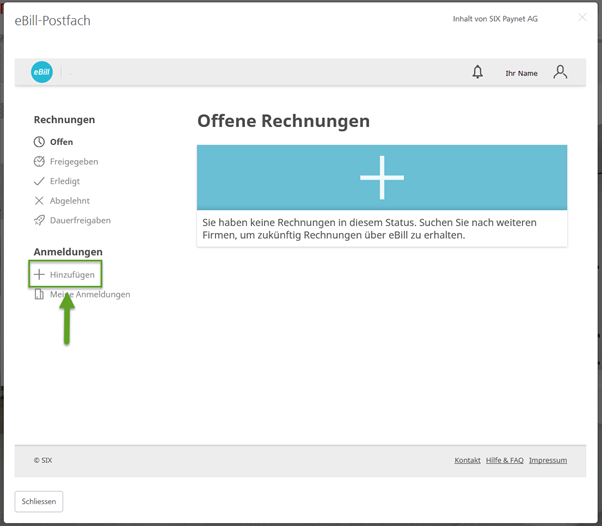Viewport: 602px width, 526px height.
Task: Click the 'Anmeldungen' sidebar heading
Action: 68,252
